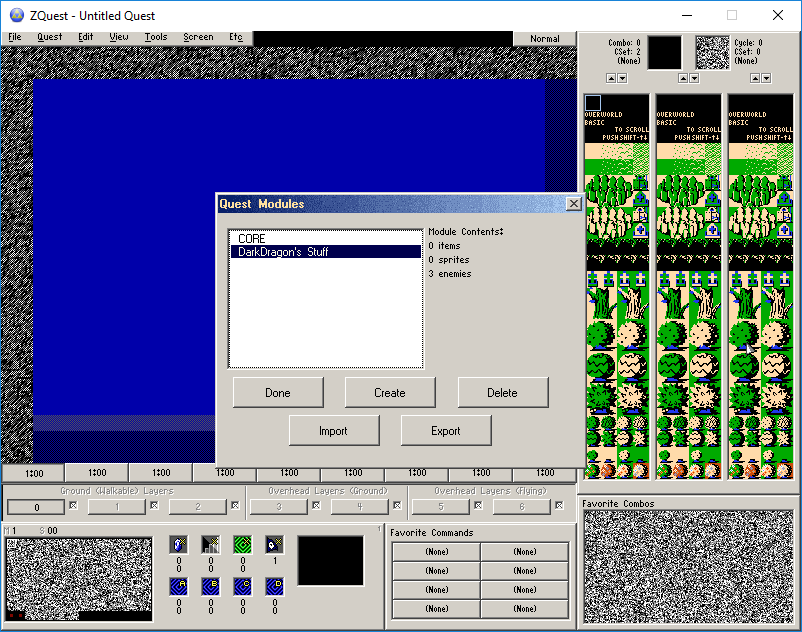Click the static-filled cycle combo preview

click(x=712, y=52)
